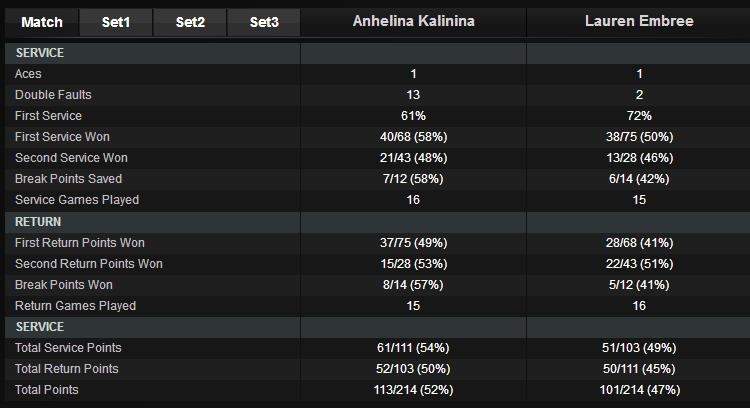Click the Break Points Won label
Screen dimensions: 750x408
(x=64, y=285)
